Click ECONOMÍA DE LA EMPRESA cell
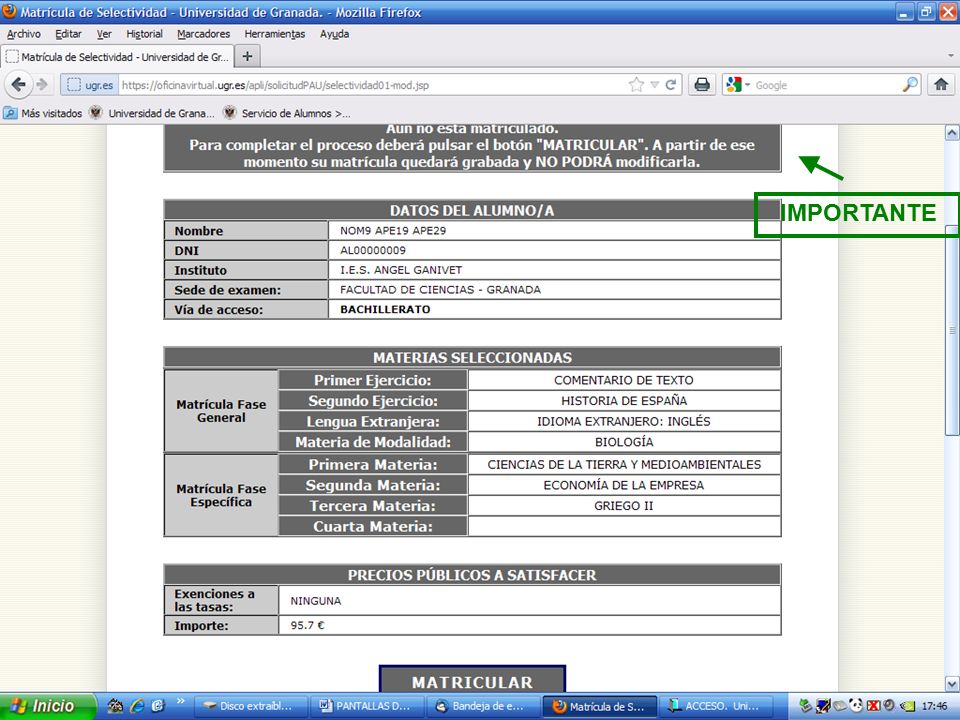Screen dimensions: 960x720 [x=624, y=486]
